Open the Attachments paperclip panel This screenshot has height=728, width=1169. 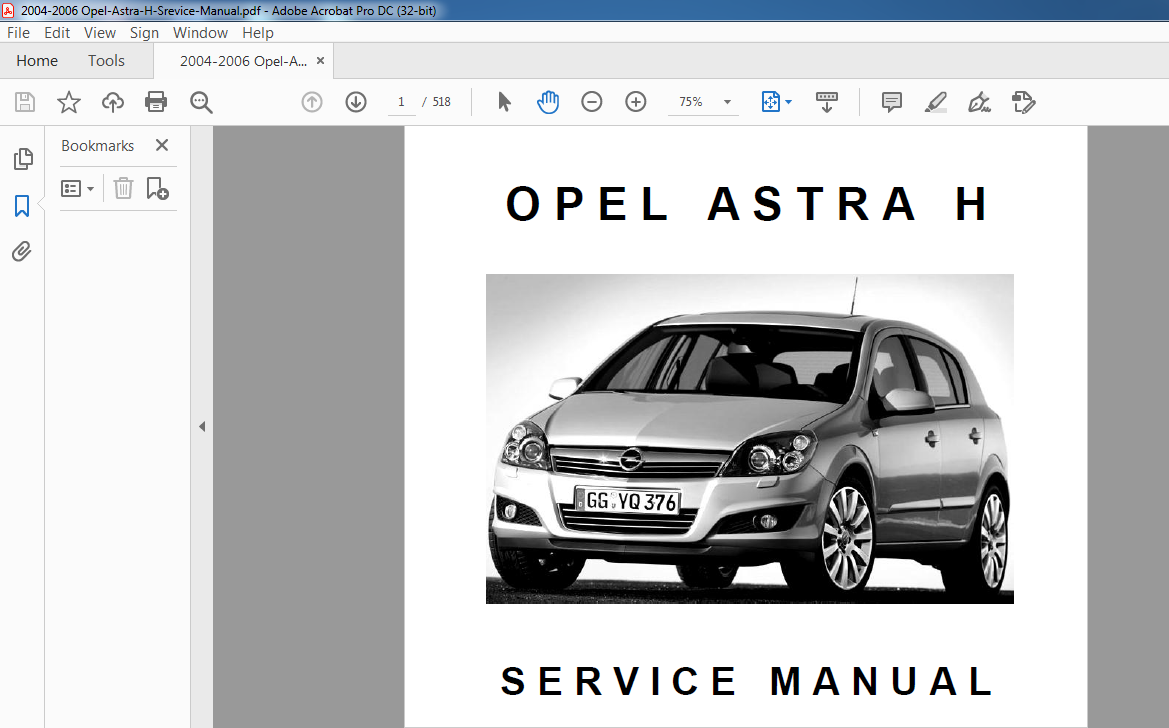click(22, 252)
